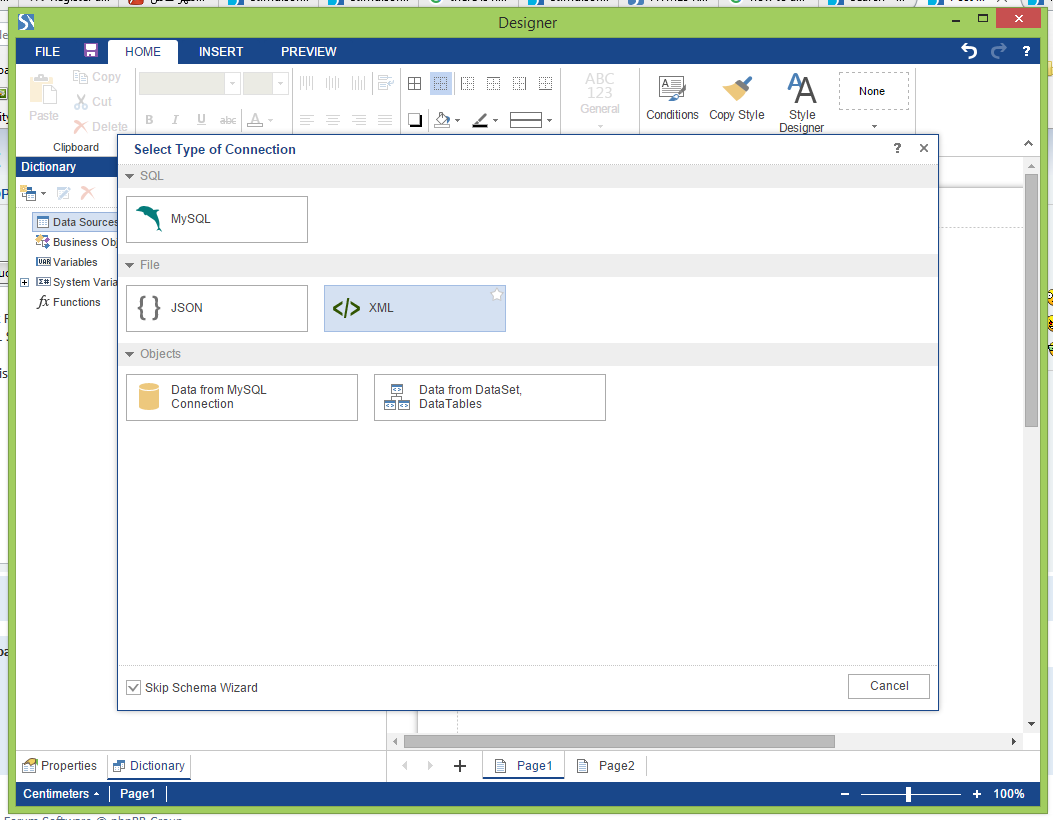
Task: Open the Dictionary panel tab
Action: (x=149, y=766)
